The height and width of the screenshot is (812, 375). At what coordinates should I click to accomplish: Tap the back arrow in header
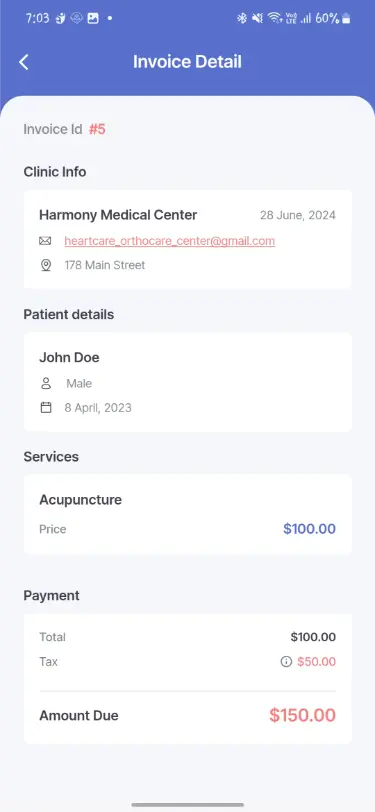click(23, 62)
